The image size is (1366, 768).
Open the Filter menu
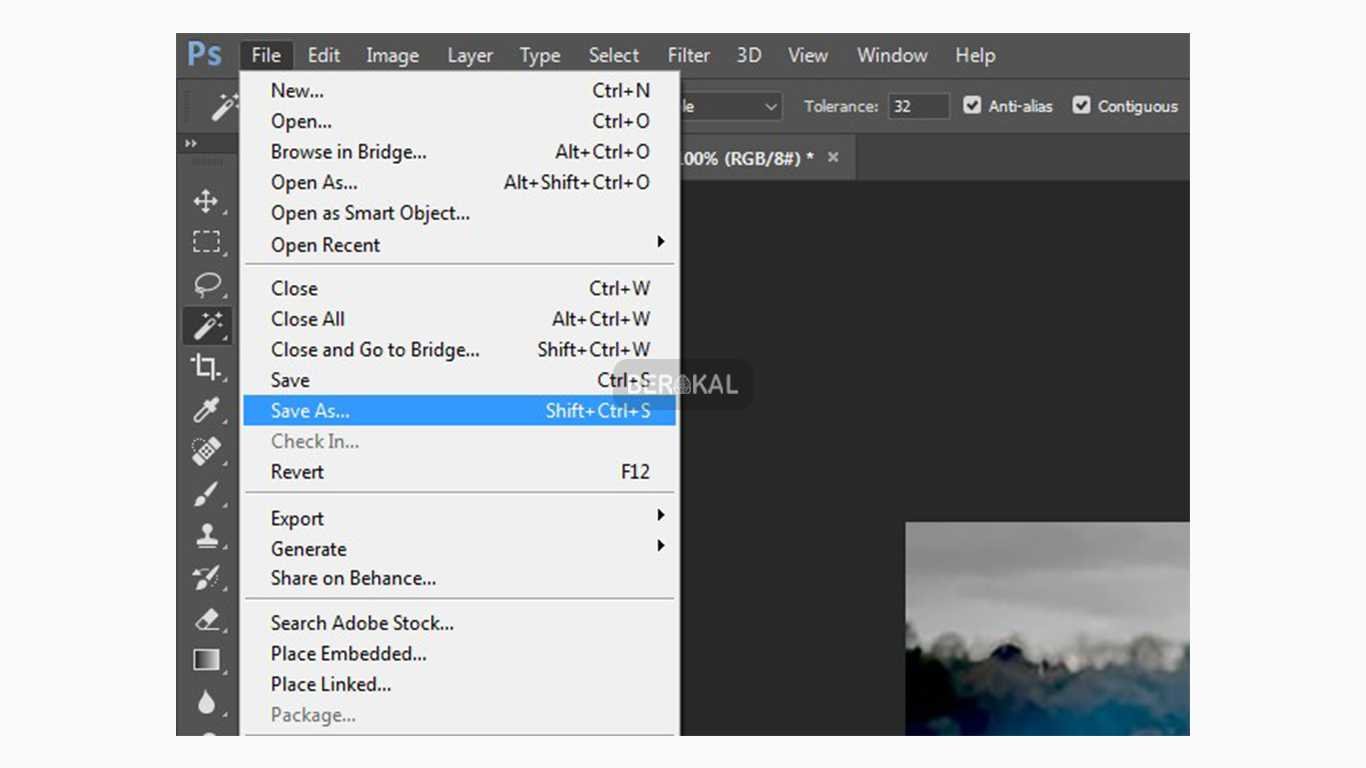pos(688,56)
